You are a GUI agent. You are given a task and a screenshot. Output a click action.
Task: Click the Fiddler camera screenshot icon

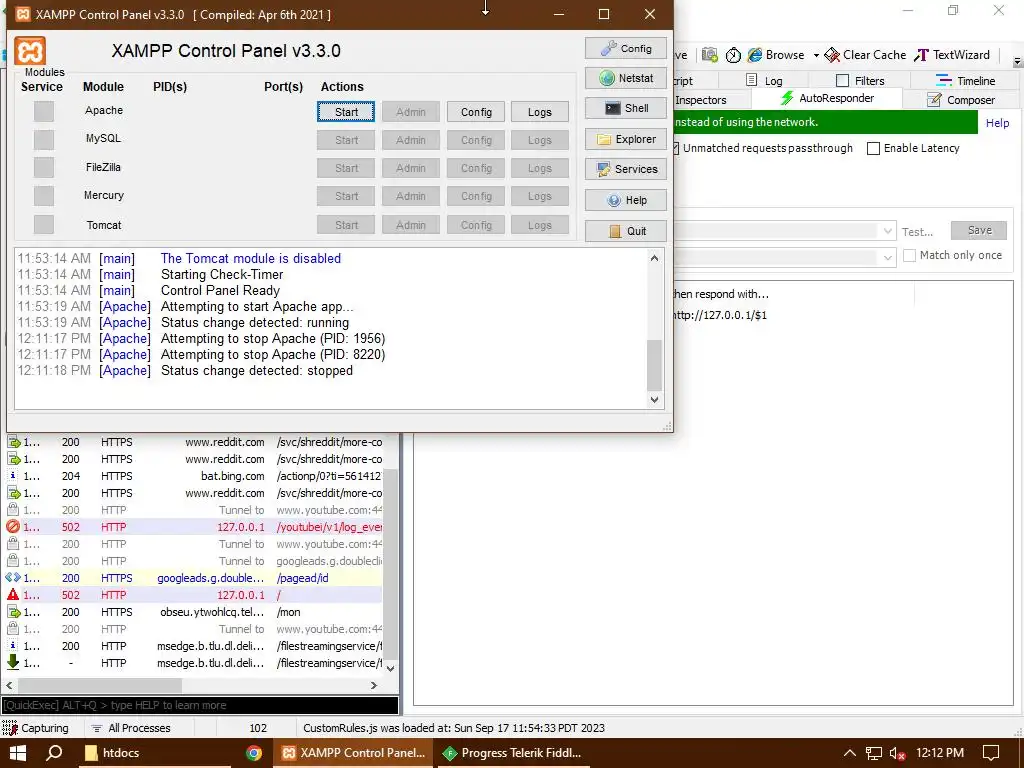pyautogui.click(x=710, y=56)
